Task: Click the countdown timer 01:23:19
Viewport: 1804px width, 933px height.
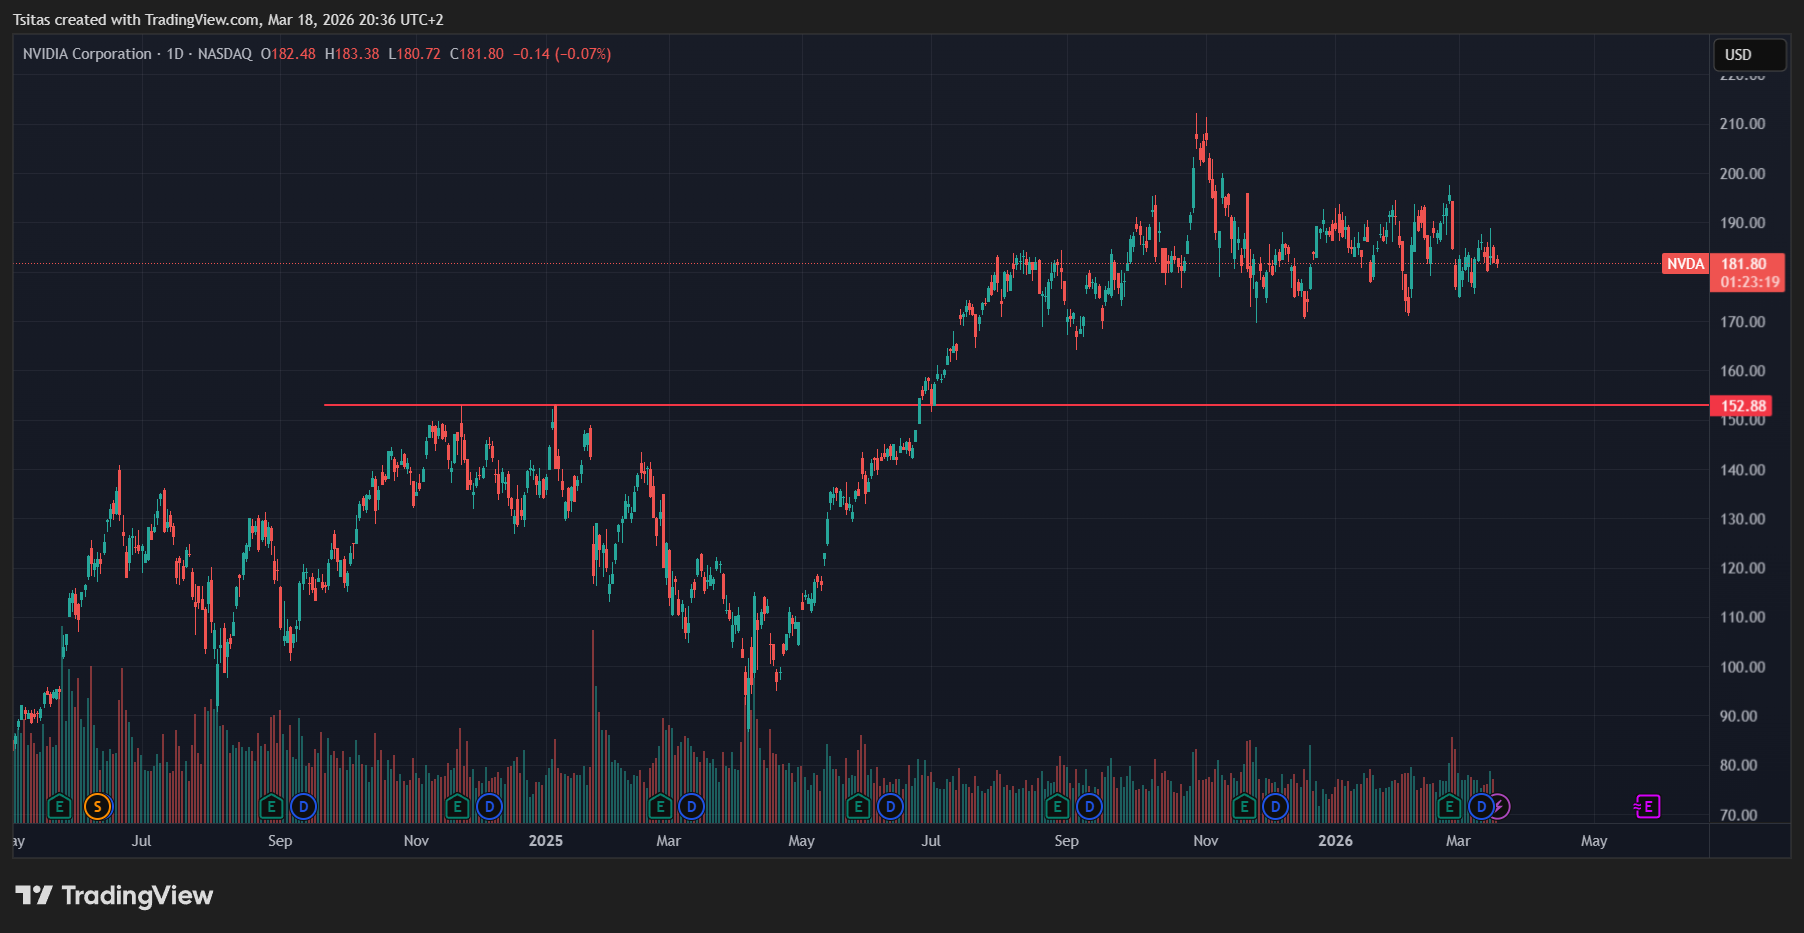Action: [1750, 282]
